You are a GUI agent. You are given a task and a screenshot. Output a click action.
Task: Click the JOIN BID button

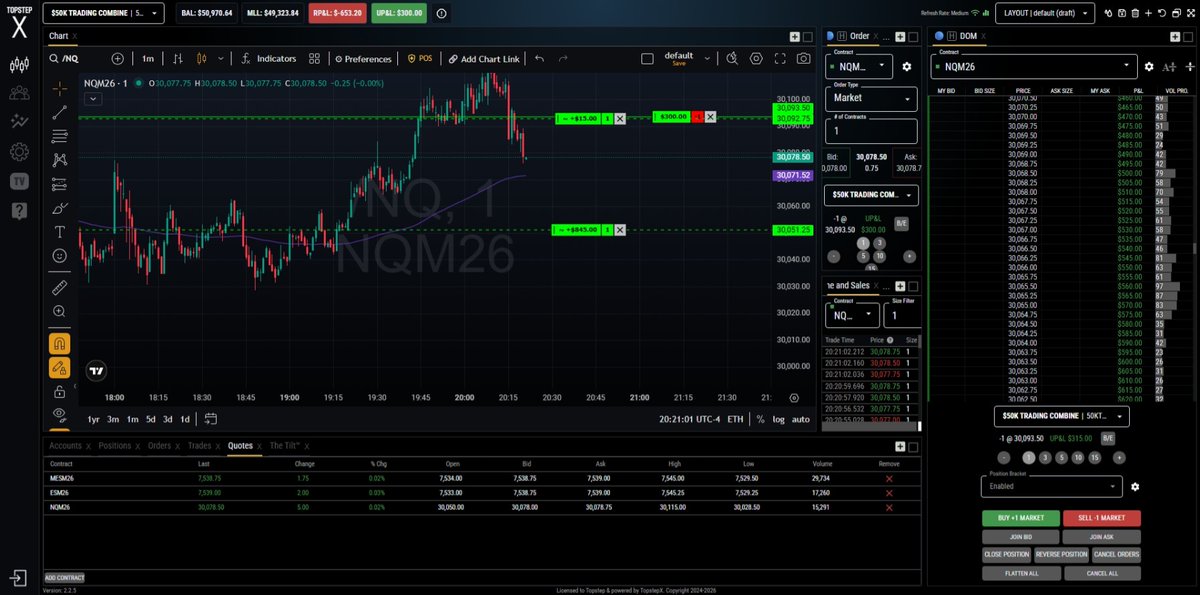(1020, 537)
